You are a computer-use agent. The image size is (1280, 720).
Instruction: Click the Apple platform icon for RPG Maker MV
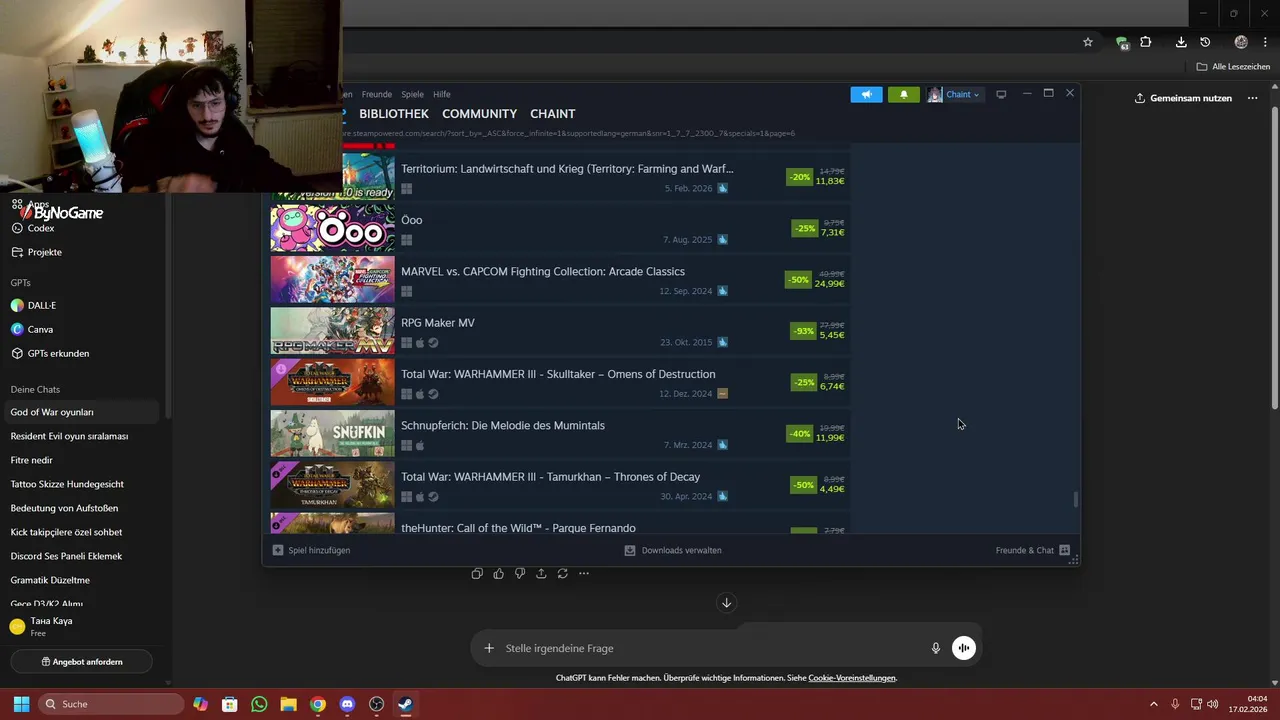[x=420, y=343]
